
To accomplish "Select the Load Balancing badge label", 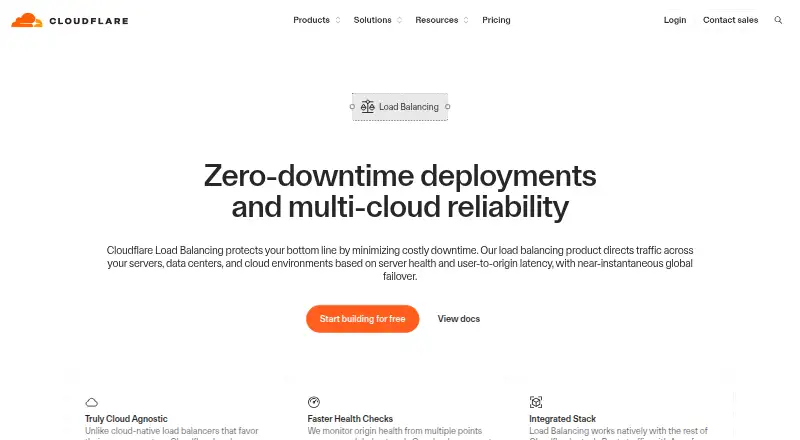I will point(409,107).
